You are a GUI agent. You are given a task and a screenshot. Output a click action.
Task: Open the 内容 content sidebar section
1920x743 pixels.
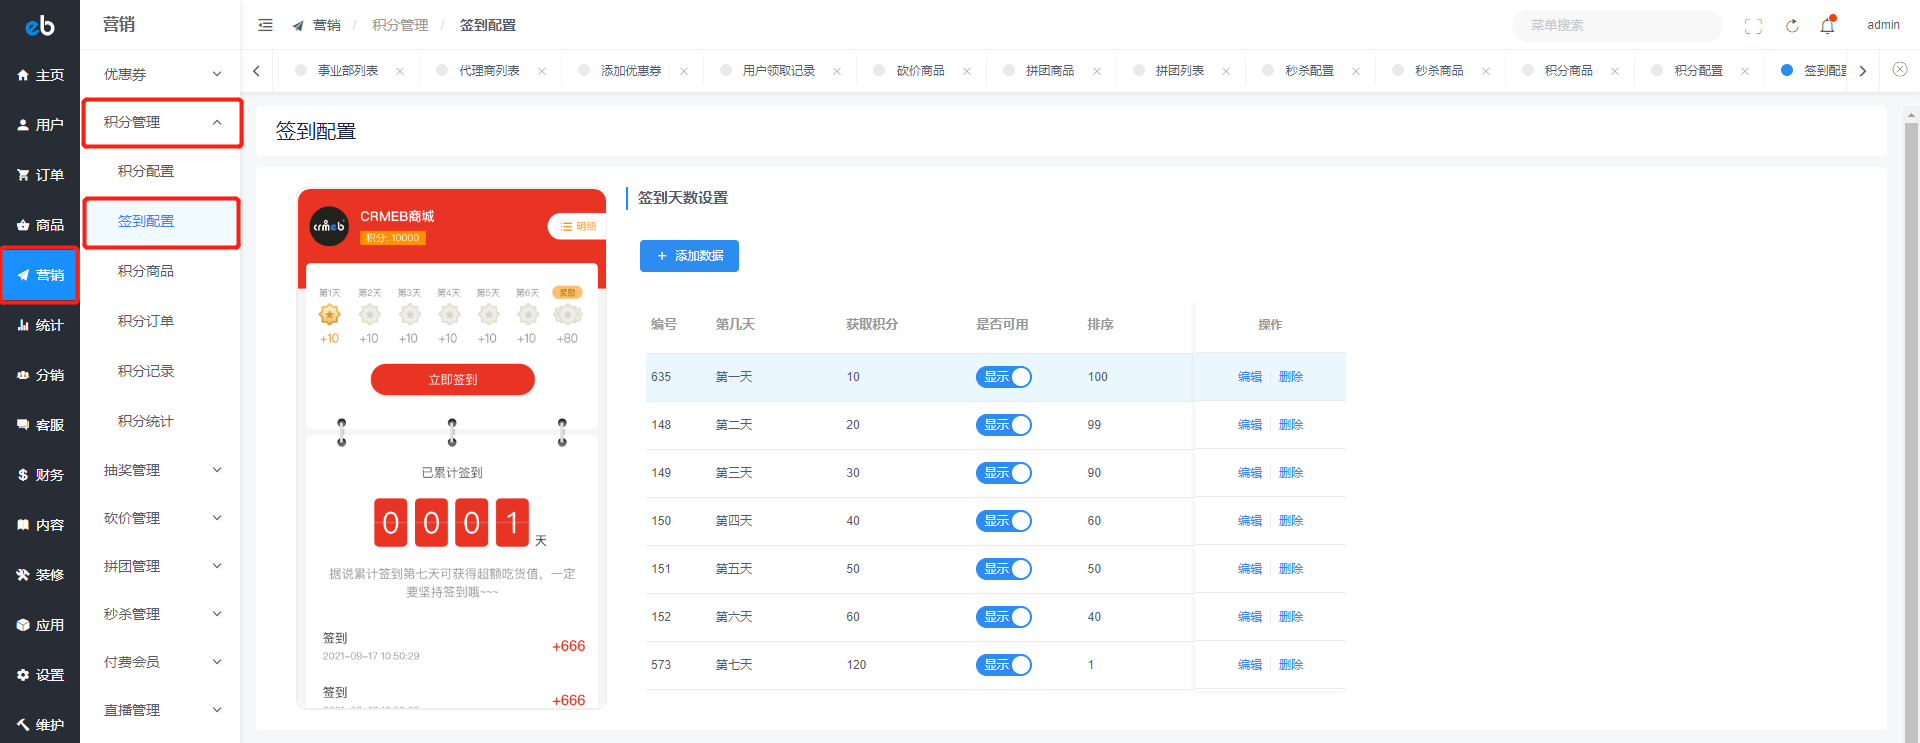point(40,525)
